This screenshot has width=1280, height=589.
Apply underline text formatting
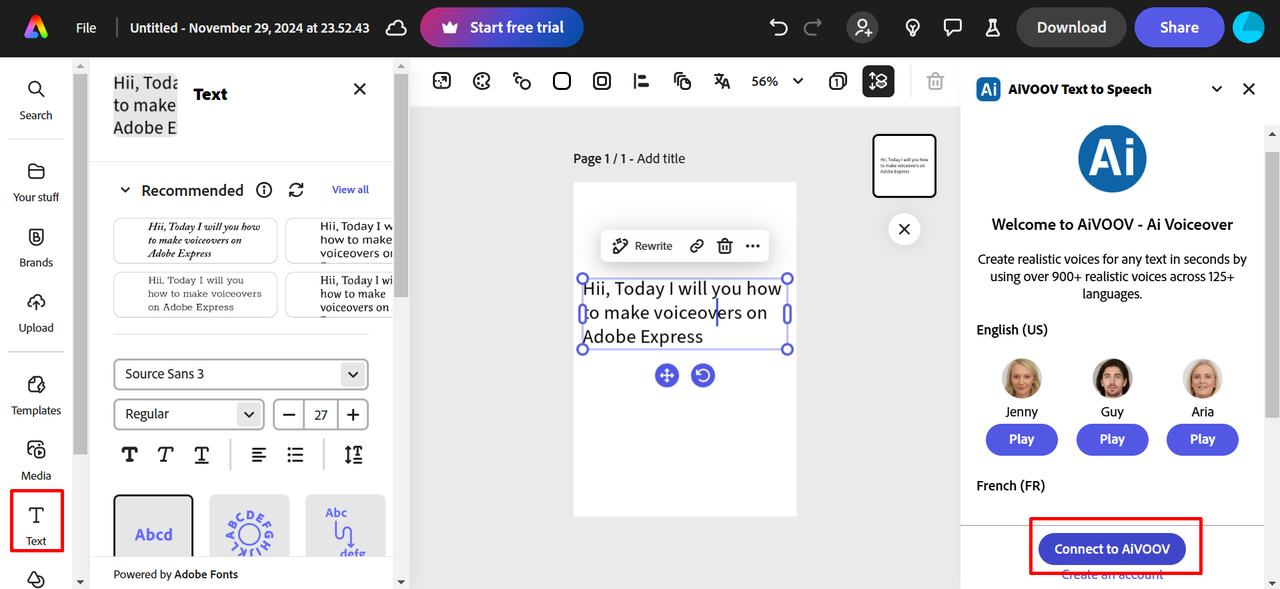tap(202, 455)
